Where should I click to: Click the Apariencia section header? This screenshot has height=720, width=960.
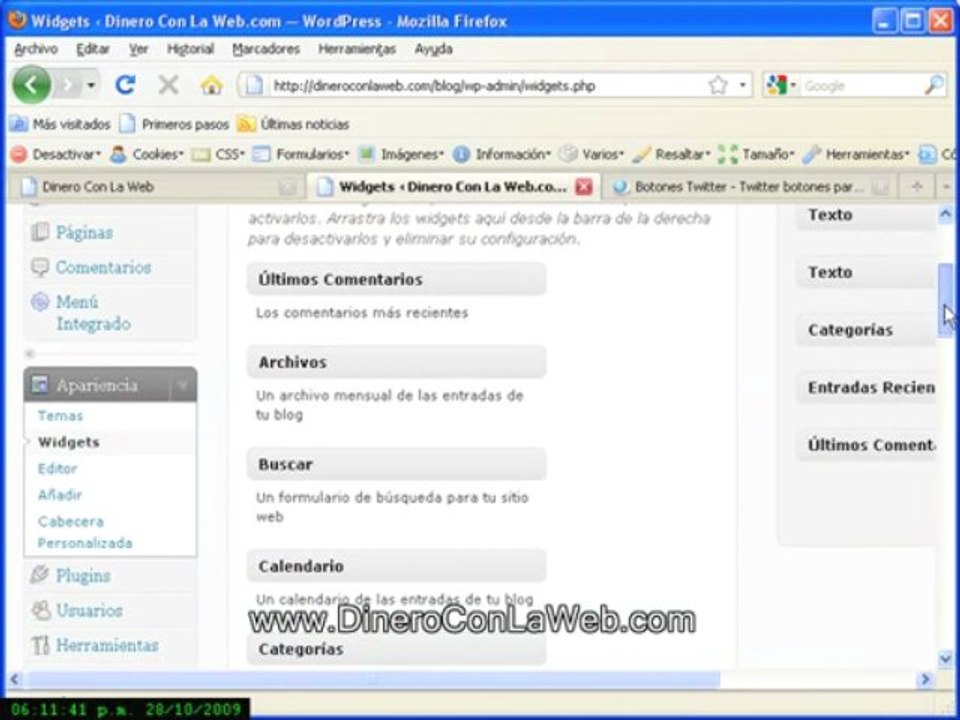110,385
